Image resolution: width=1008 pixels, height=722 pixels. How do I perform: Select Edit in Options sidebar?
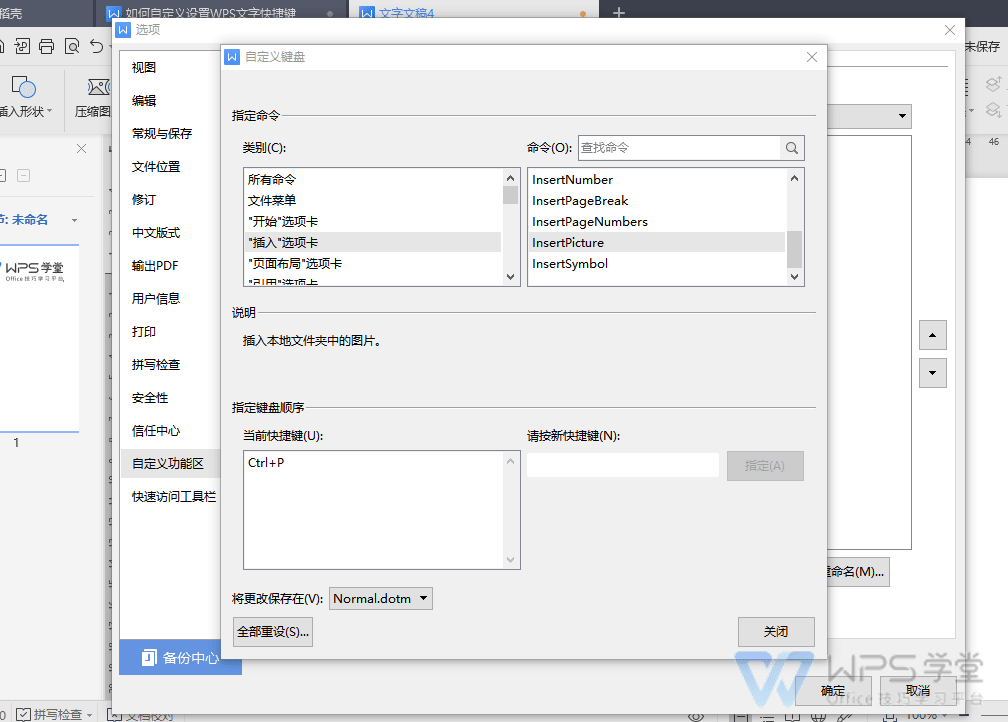(144, 101)
